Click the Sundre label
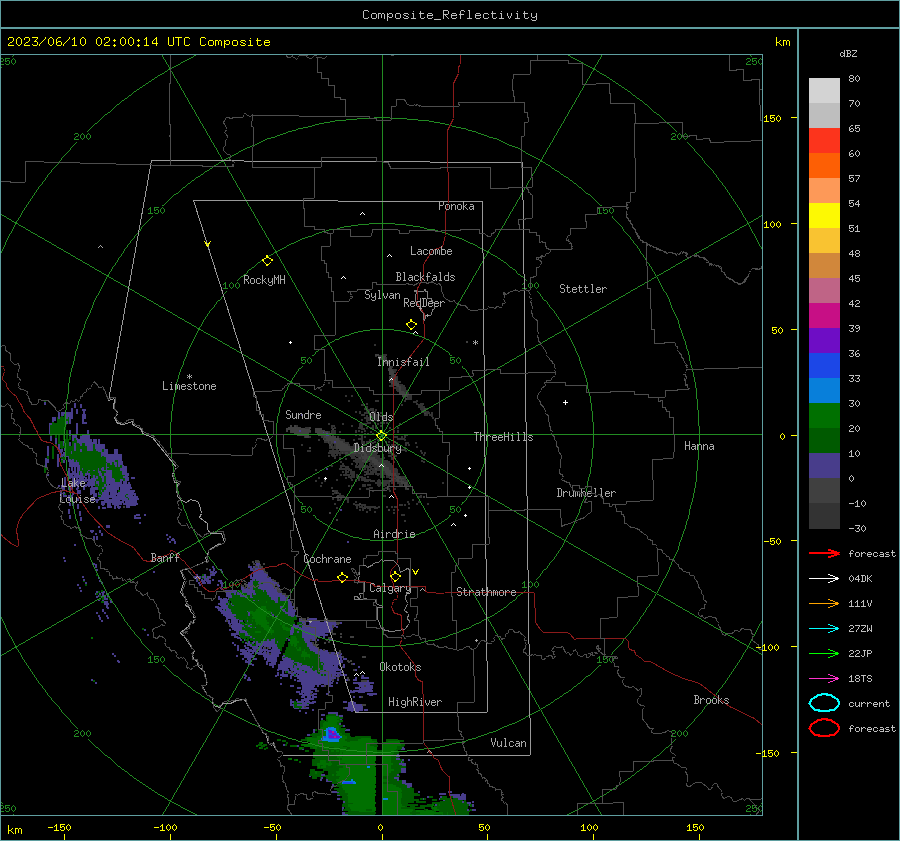Image resolution: width=900 pixels, height=841 pixels. (x=303, y=414)
